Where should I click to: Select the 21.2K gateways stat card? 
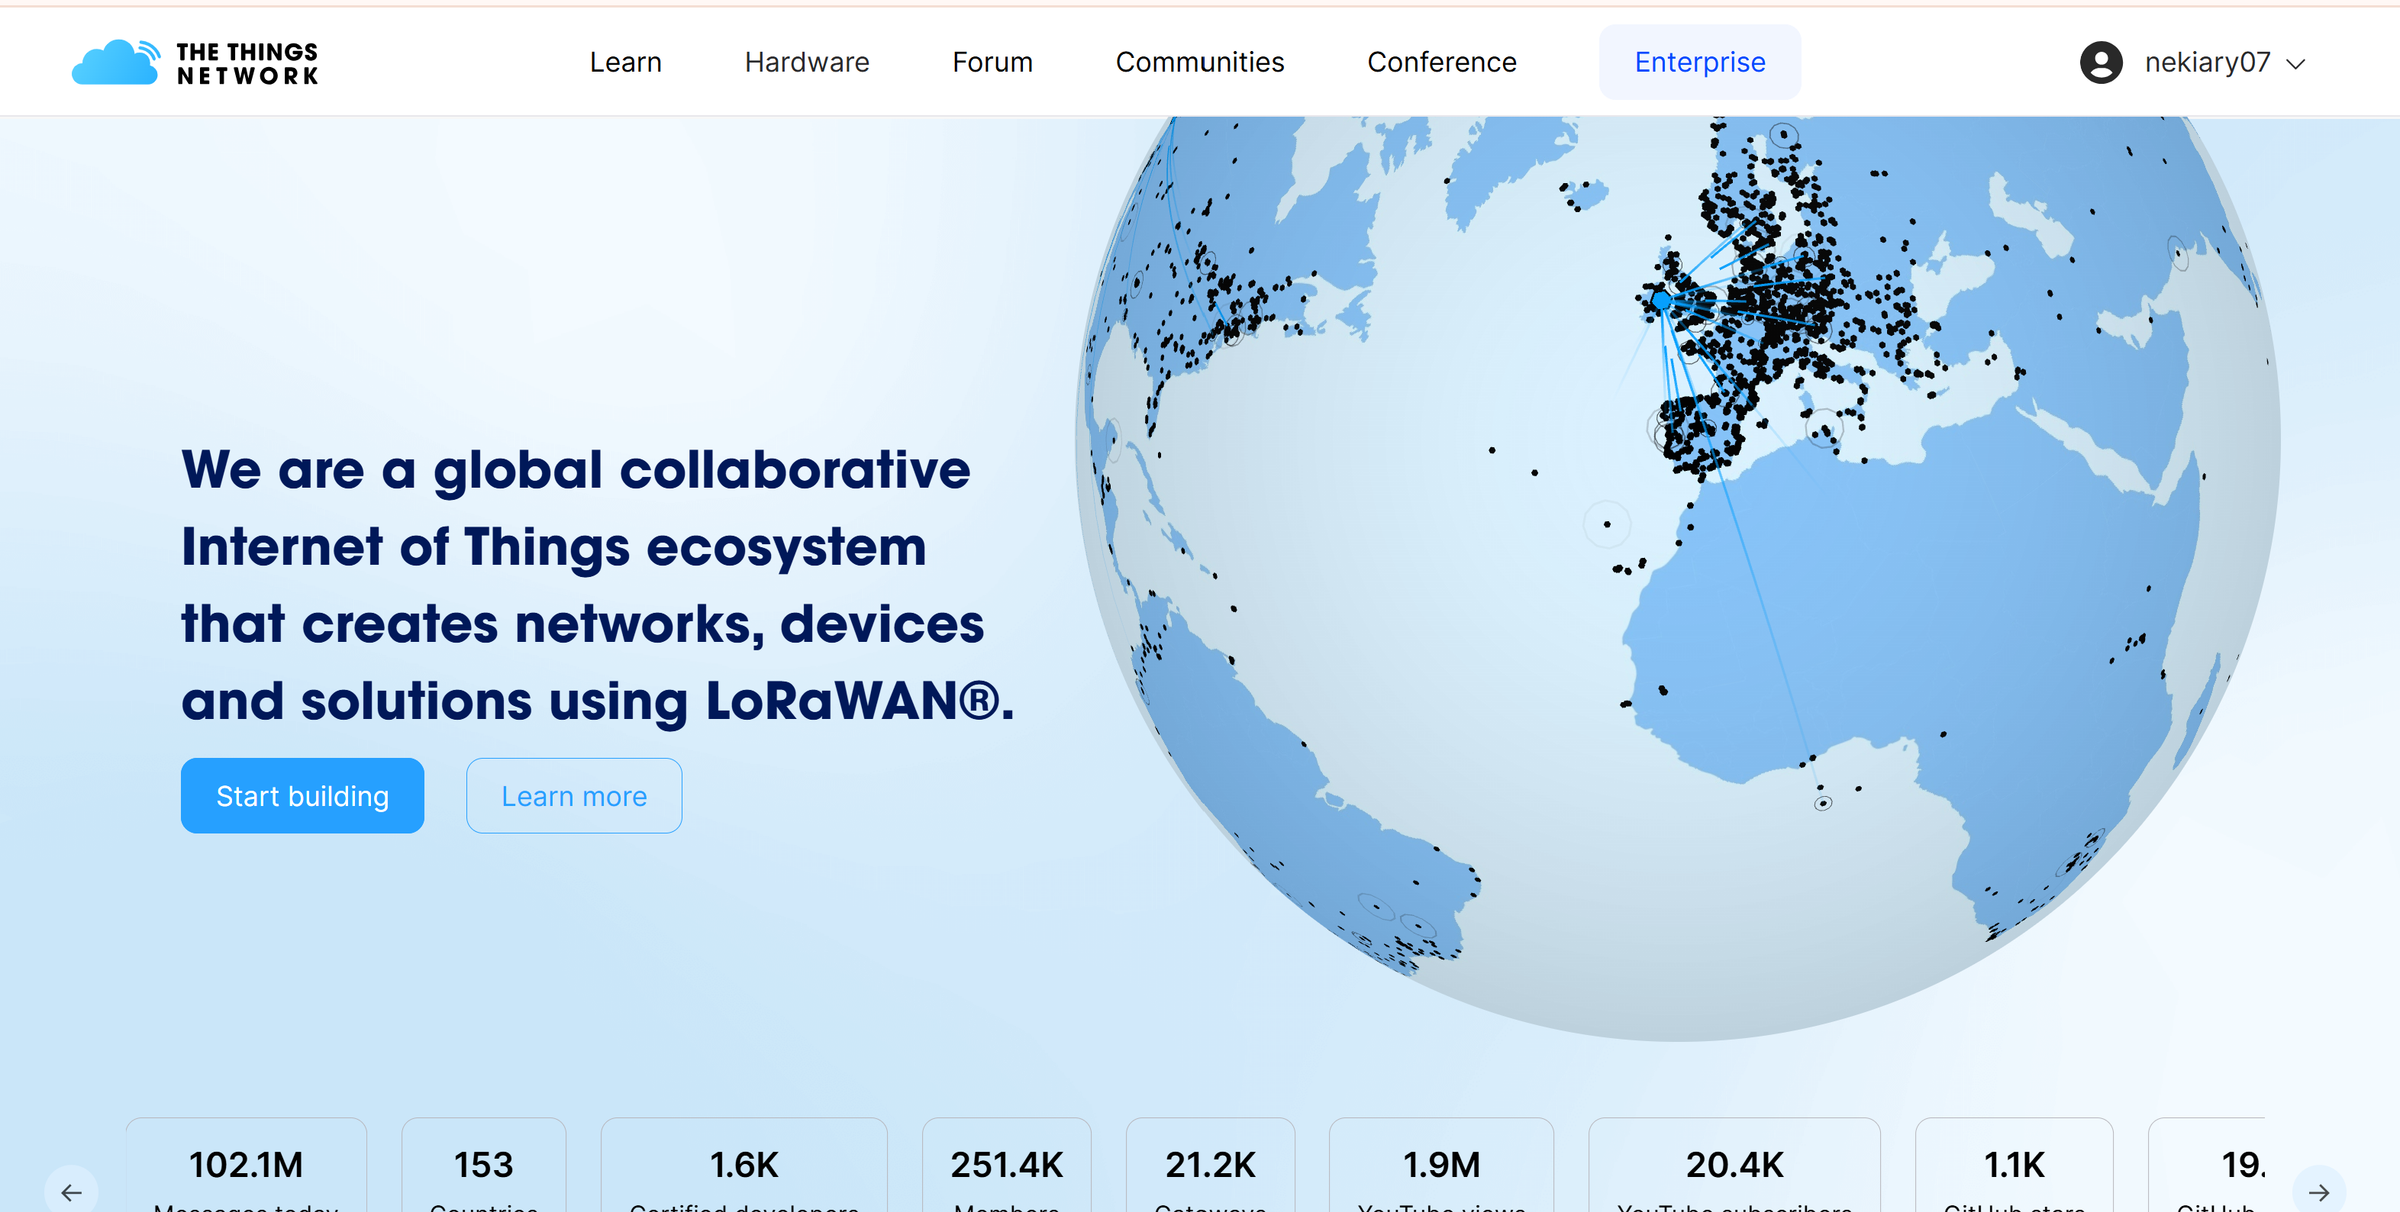(1210, 1166)
